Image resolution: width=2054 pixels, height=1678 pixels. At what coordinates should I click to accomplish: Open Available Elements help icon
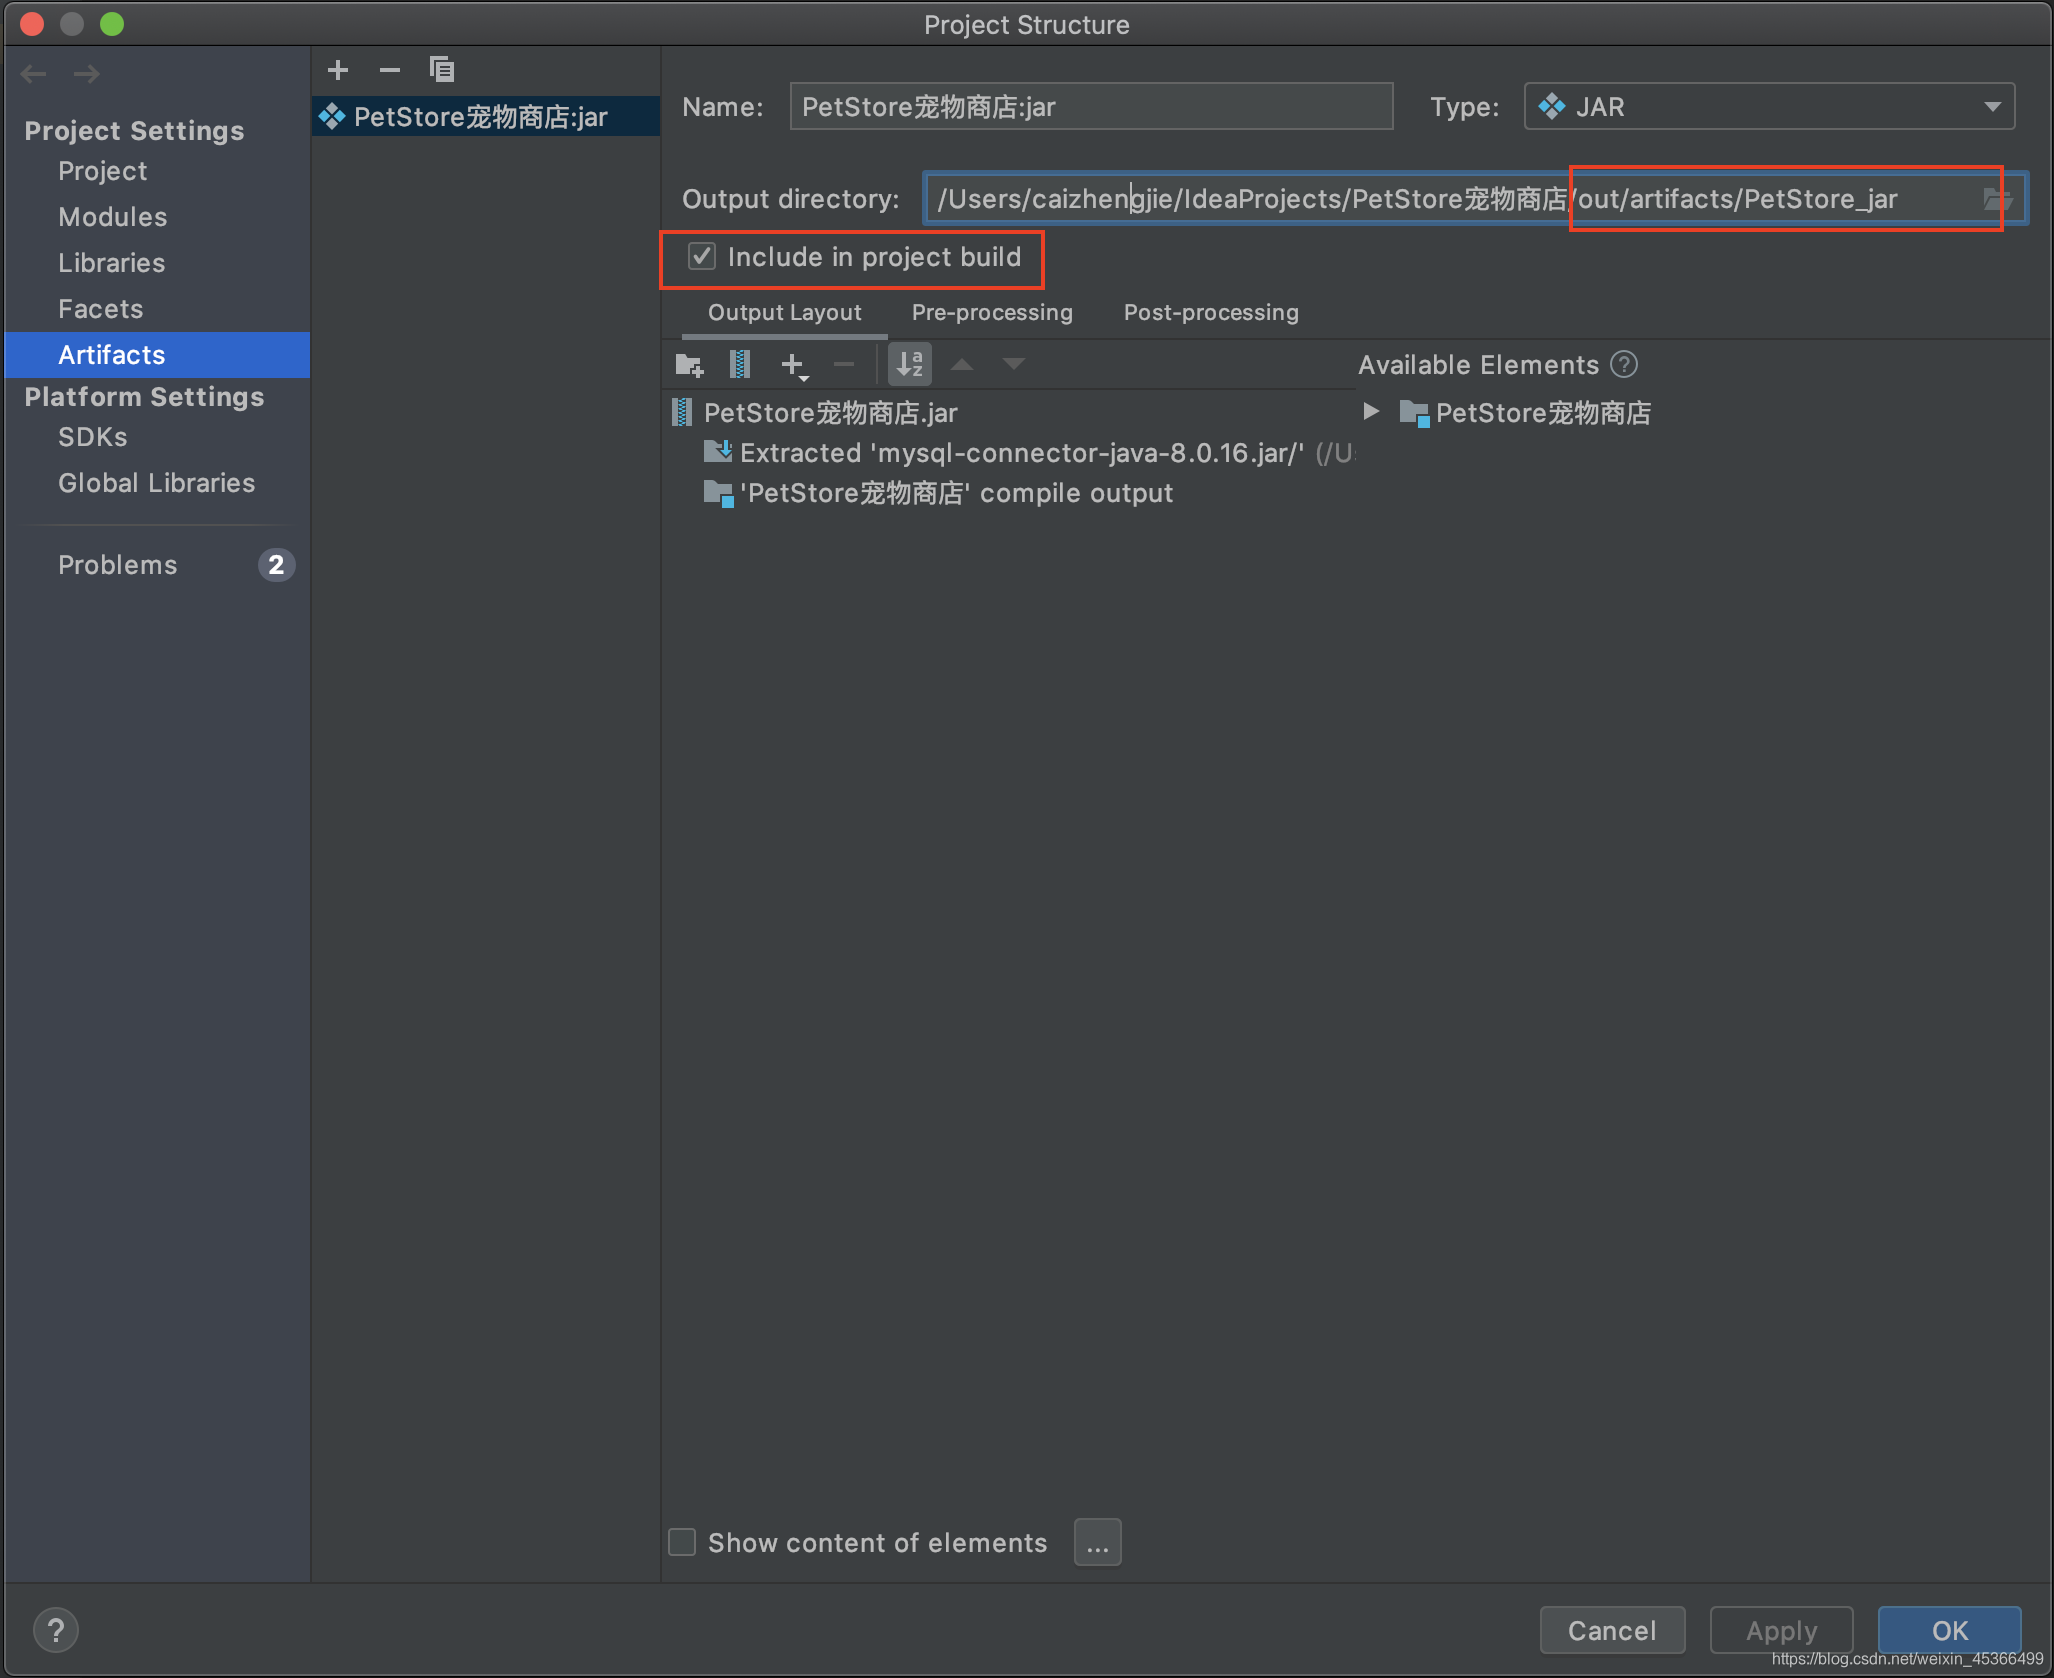(1624, 365)
